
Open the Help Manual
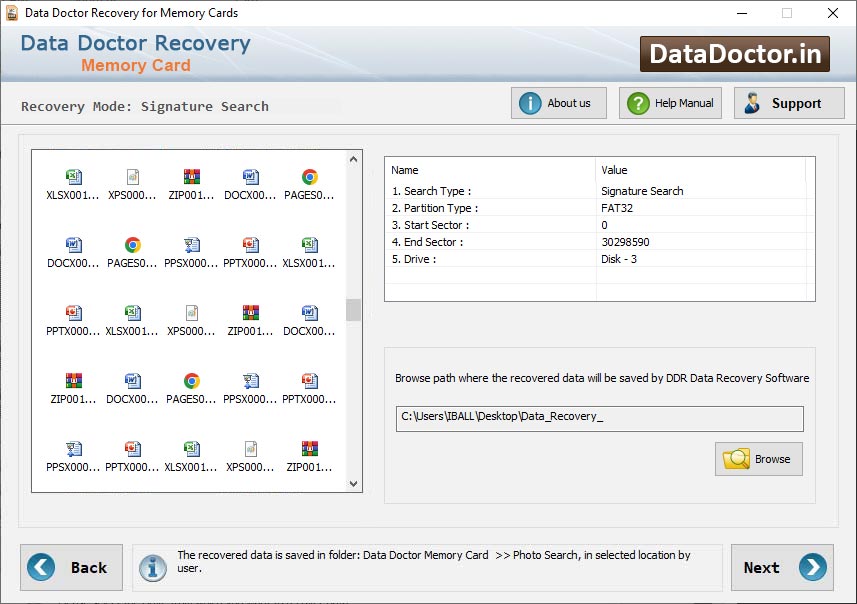pos(669,102)
